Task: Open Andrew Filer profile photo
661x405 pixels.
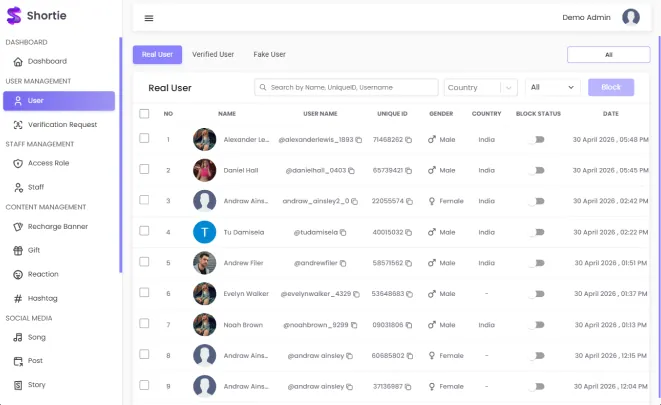Action: tap(204, 263)
